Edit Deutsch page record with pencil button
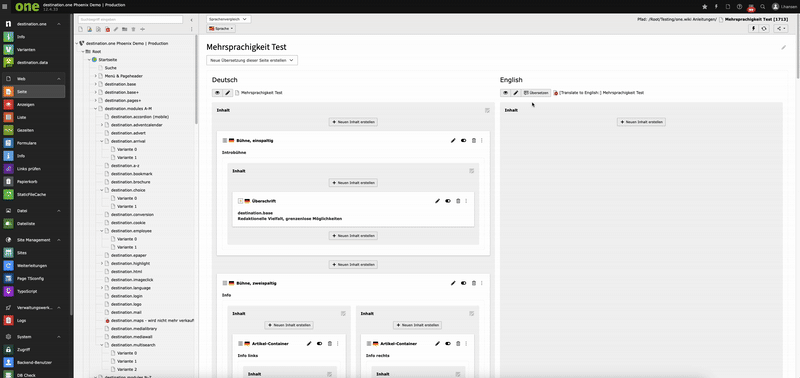This screenshot has width=800, height=378. (228, 93)
